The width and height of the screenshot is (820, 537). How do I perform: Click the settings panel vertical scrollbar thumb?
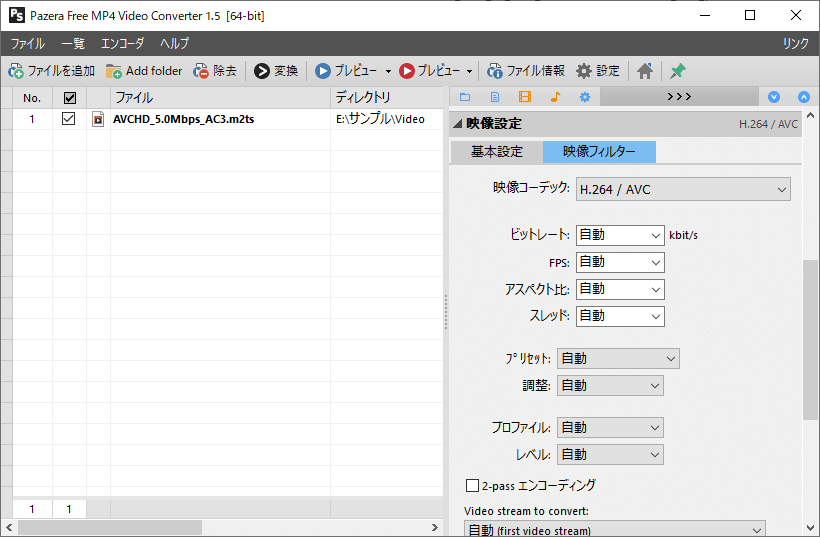[811, 339]
